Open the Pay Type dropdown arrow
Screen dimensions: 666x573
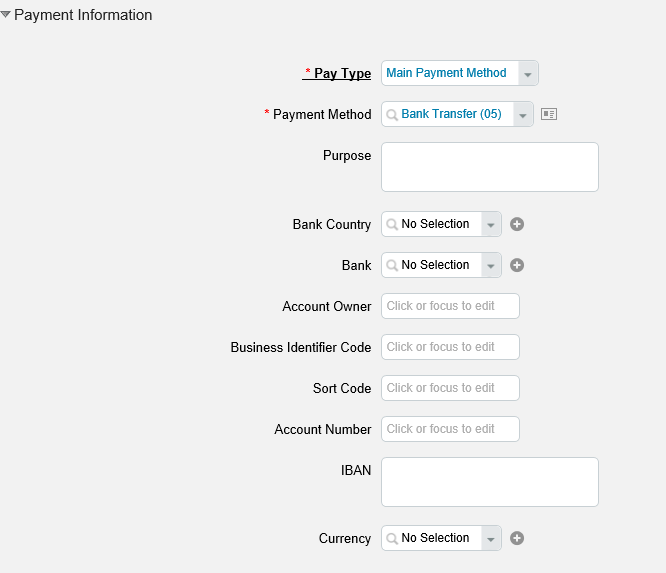(528, 73)
